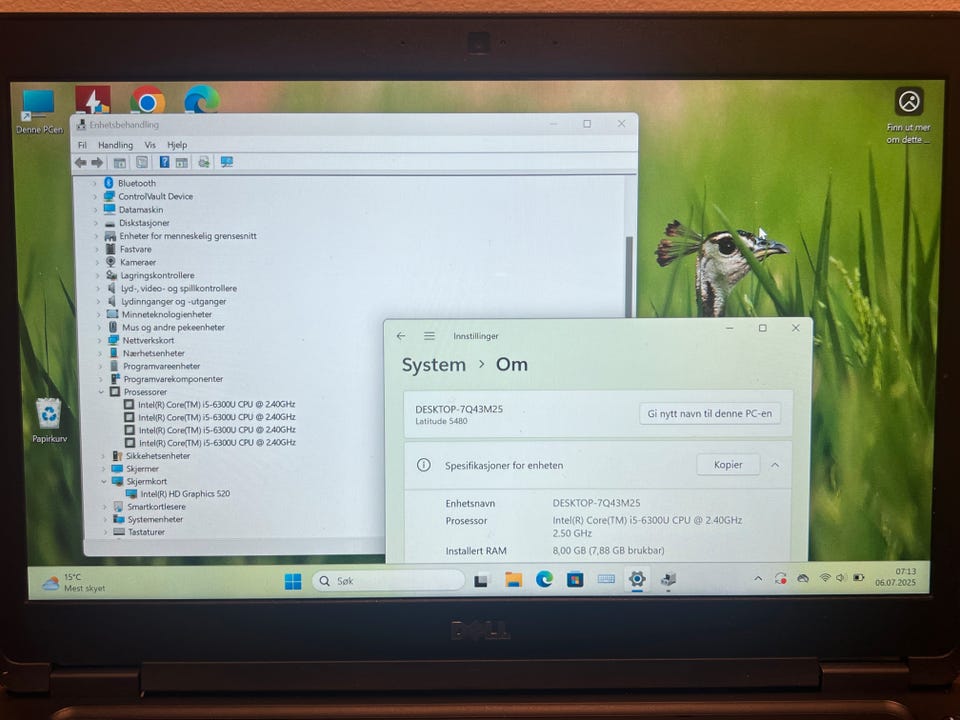The width and height of the screenshot is (960, 720).
Task: Expand the Diskstasjoner node
Action: point(96,223)
